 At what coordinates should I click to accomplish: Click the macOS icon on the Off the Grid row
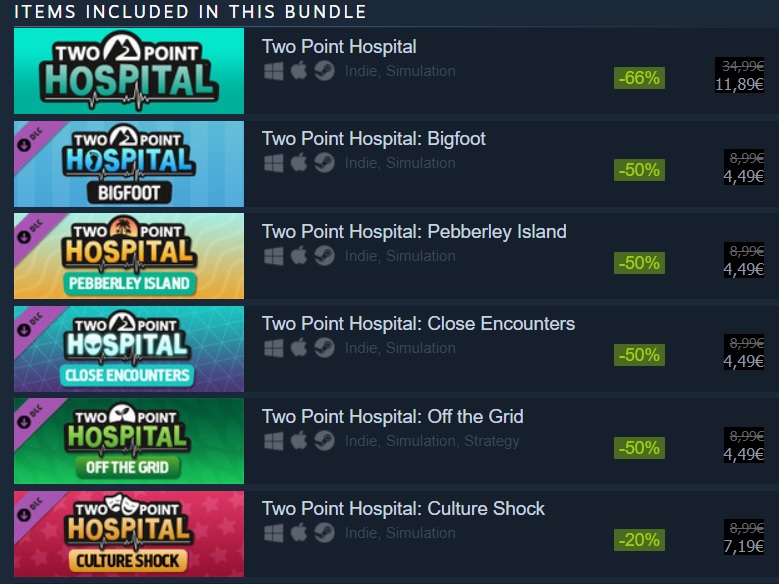pos(299,440)
